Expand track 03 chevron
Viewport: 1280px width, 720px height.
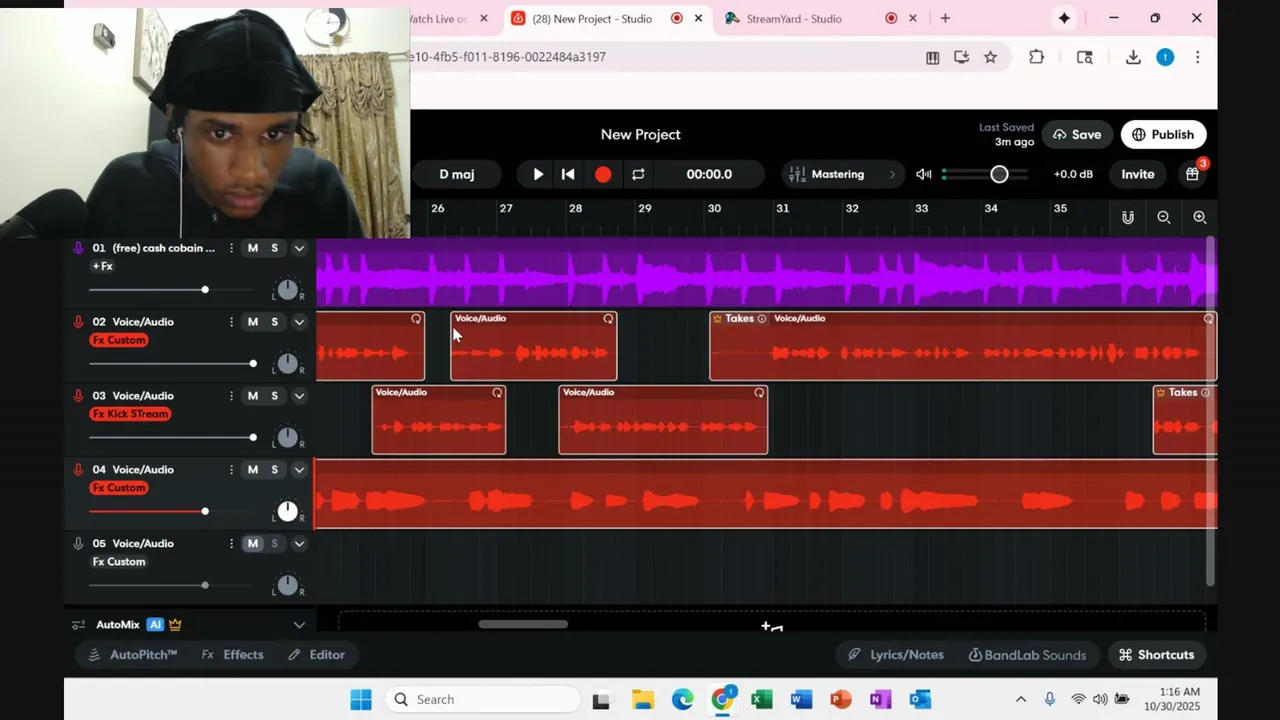coord(299,396)
